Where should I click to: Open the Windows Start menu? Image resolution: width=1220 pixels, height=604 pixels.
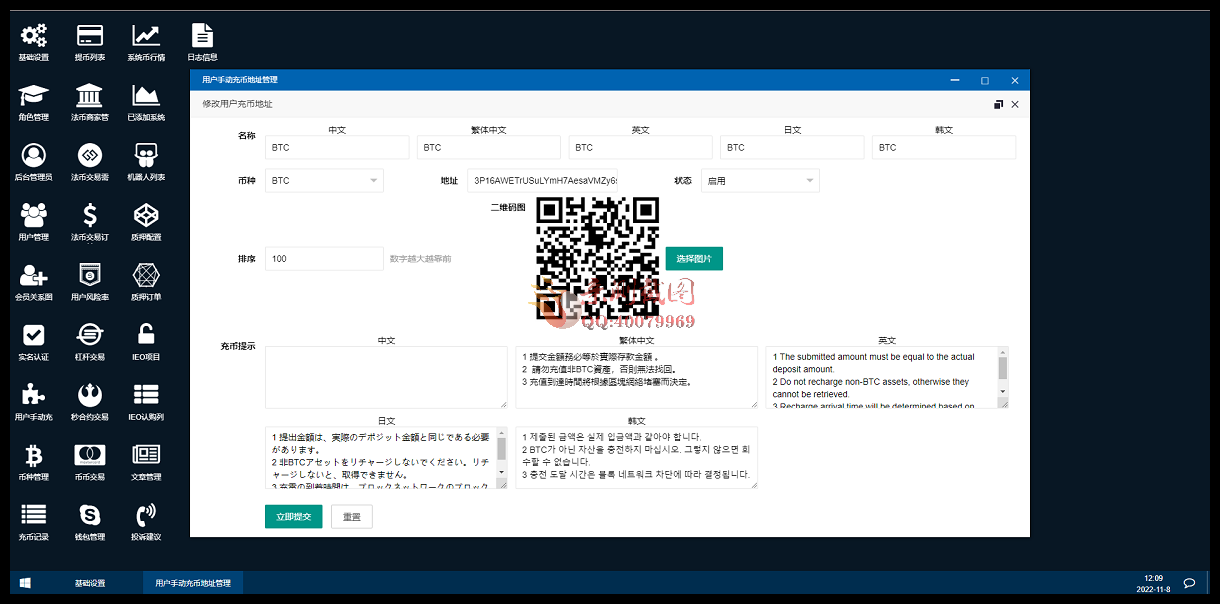click(x=24, y=583)
